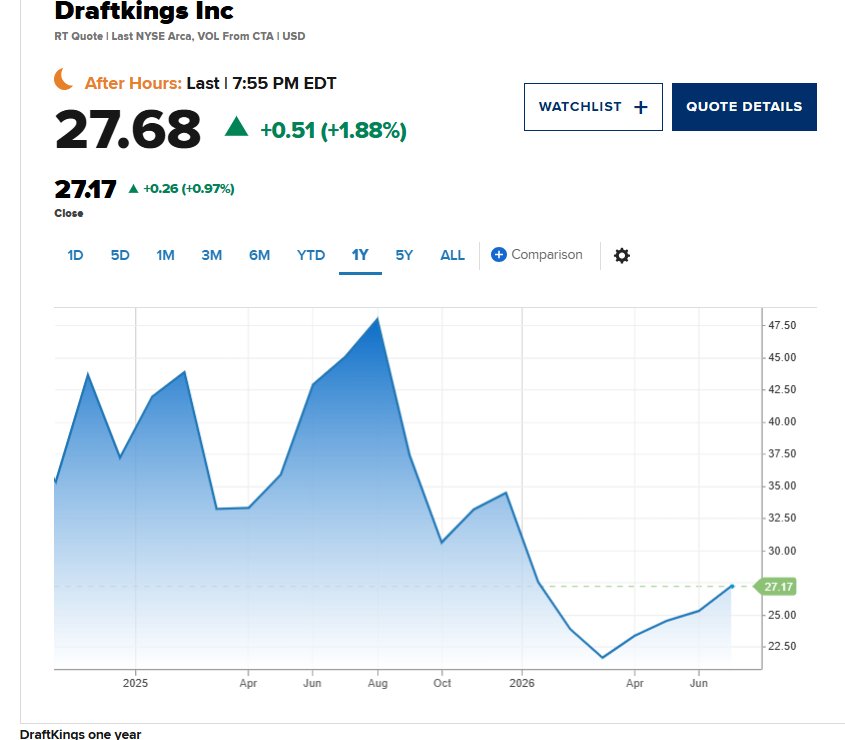Click the endpoint dot on the chart line

pos(732,586)
